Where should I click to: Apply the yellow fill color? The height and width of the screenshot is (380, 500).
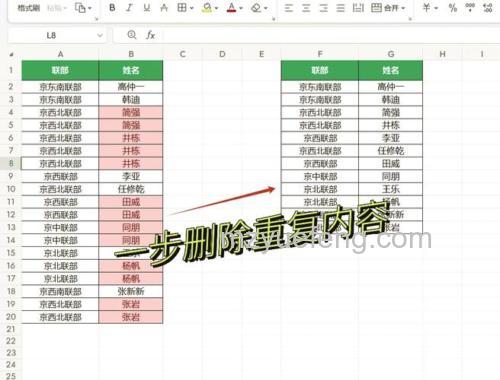coord(207,8)
